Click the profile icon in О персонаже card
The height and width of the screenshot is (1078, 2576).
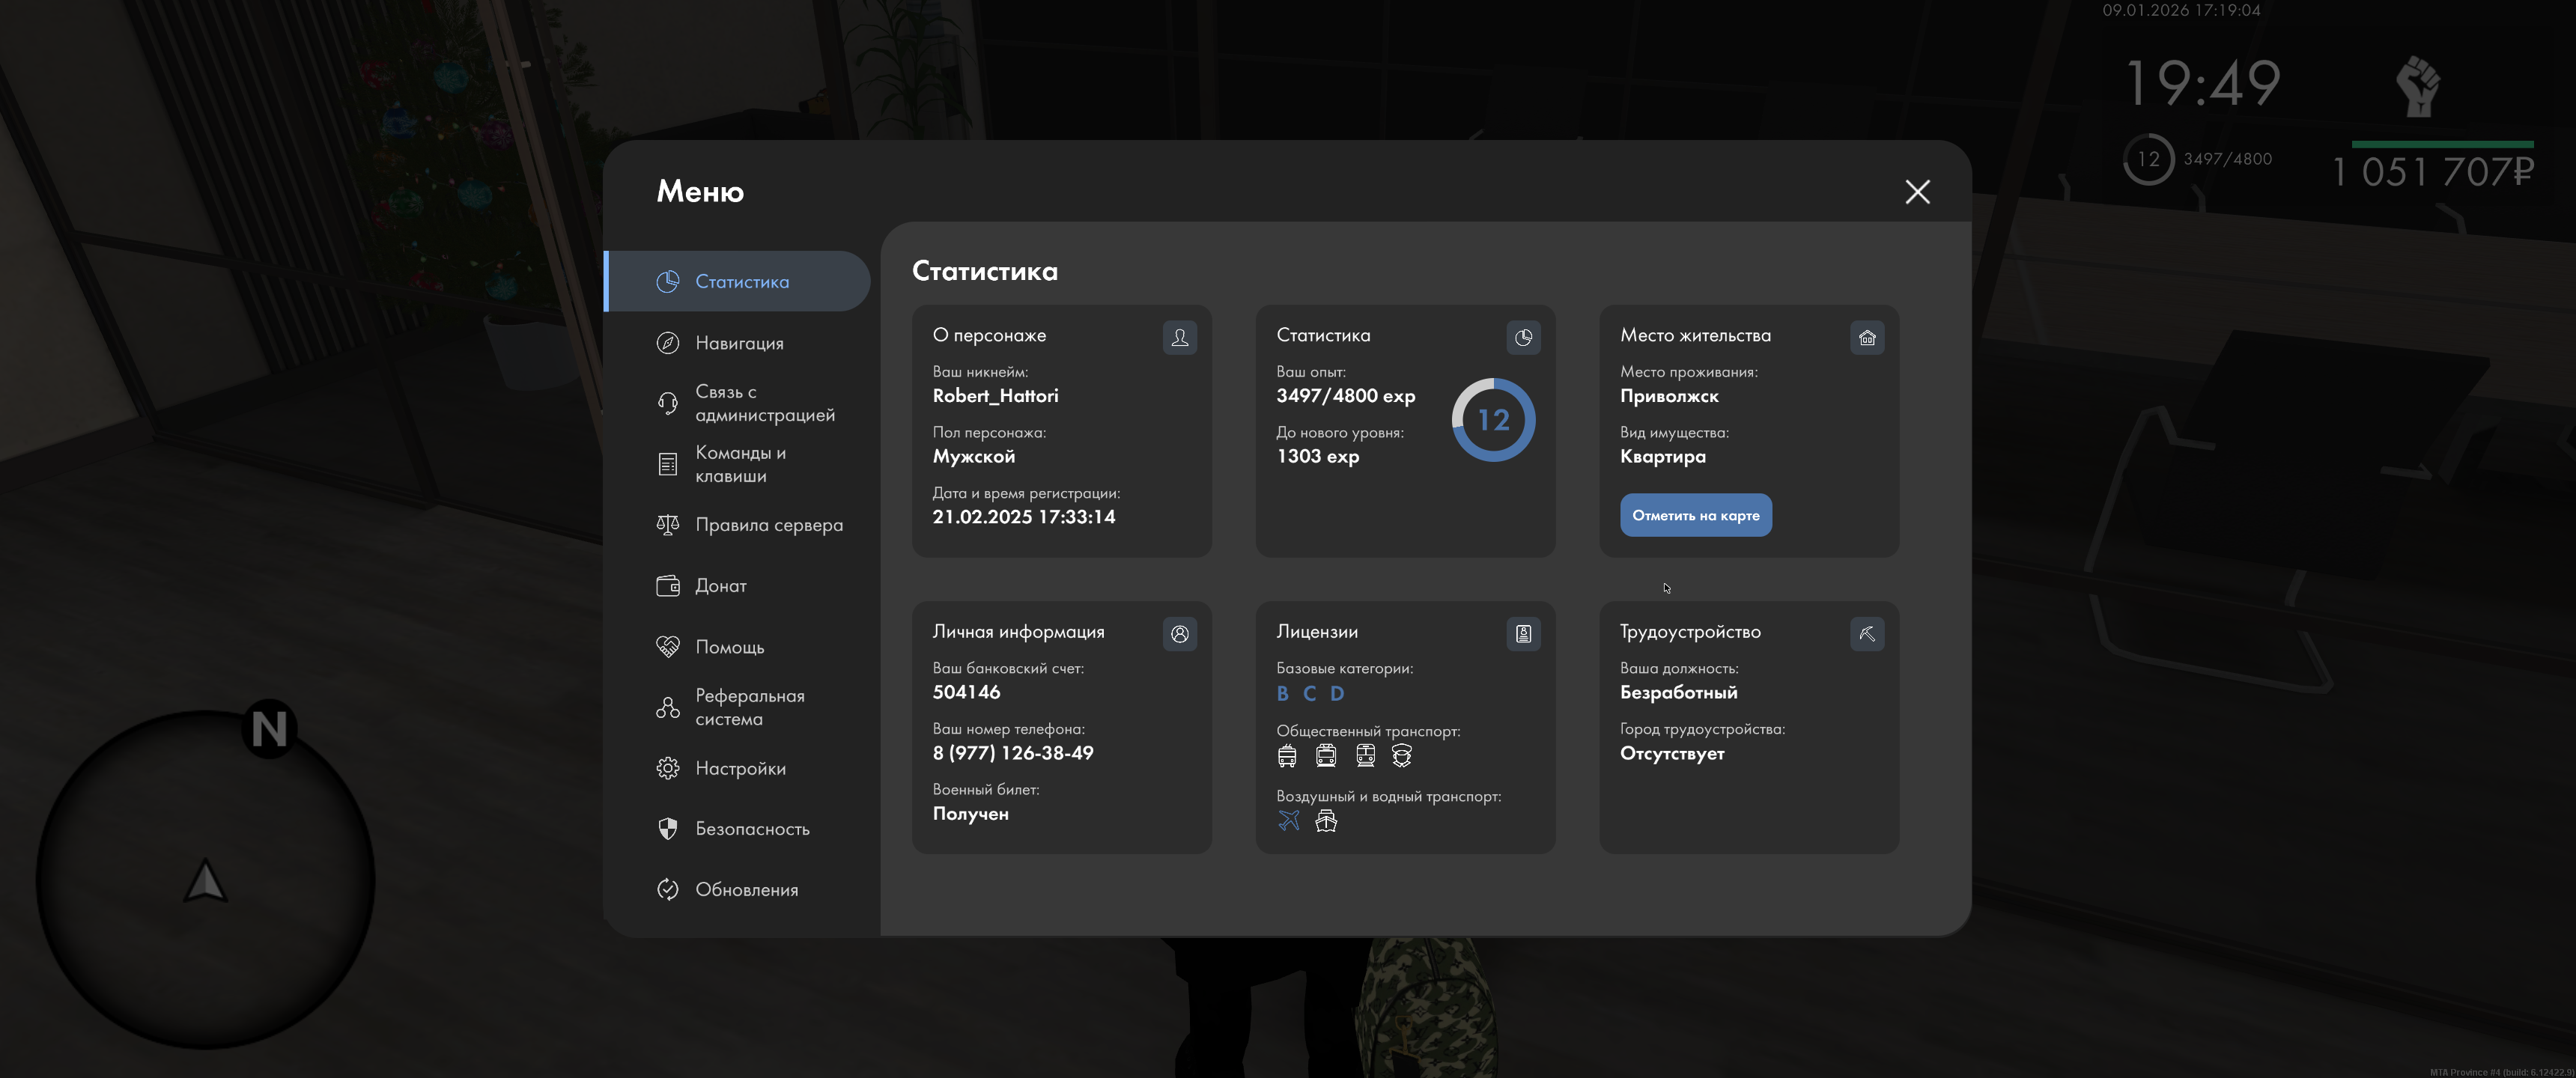tap(1179, 338)
